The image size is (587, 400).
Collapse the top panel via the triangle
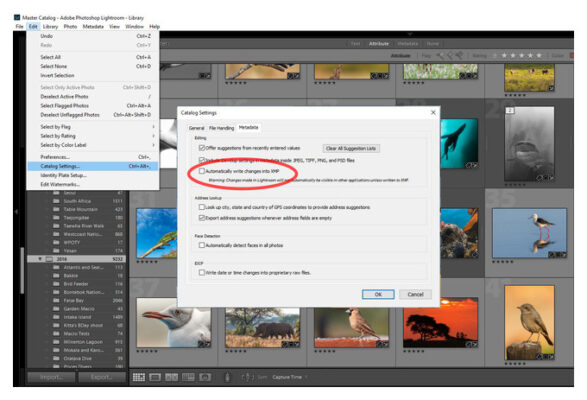pyautogui.click(x=410, y=34)
